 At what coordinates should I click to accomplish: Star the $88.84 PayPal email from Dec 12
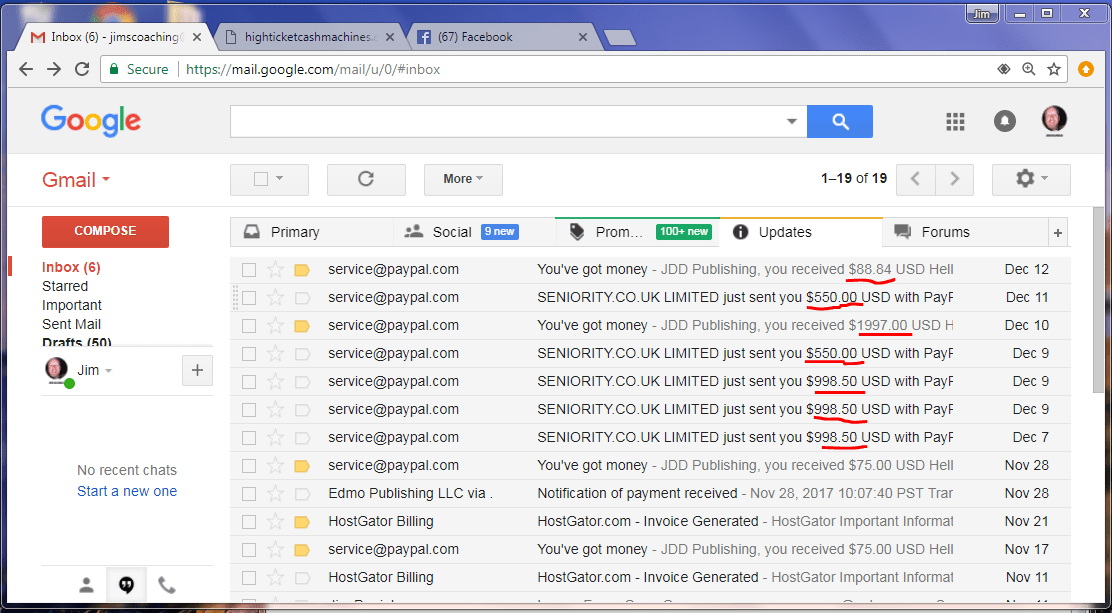[275, 270]
